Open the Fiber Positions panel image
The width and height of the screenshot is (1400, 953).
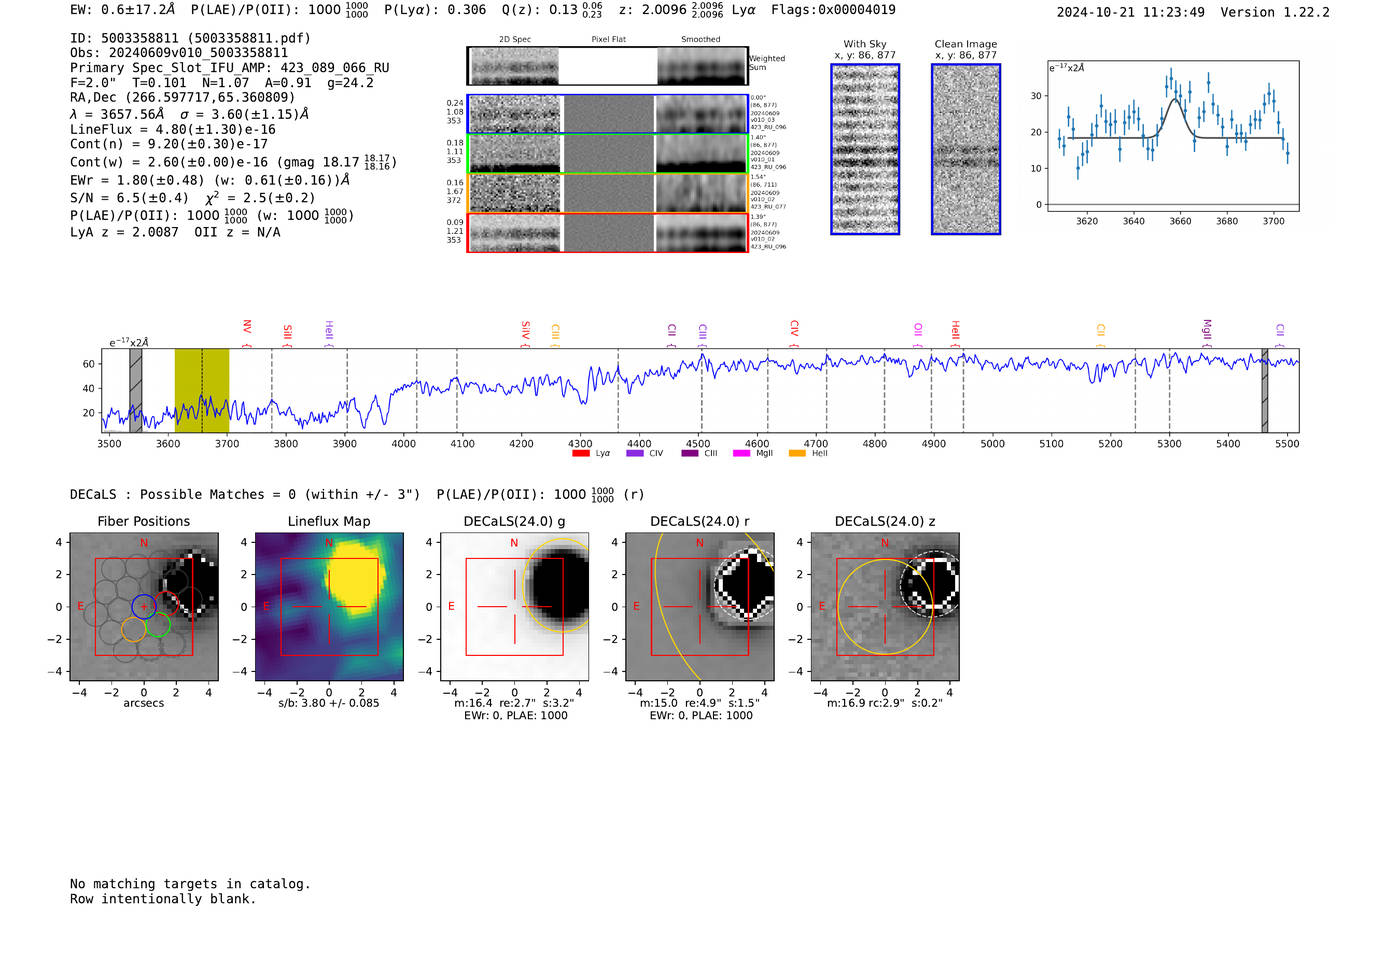point(144,607)
